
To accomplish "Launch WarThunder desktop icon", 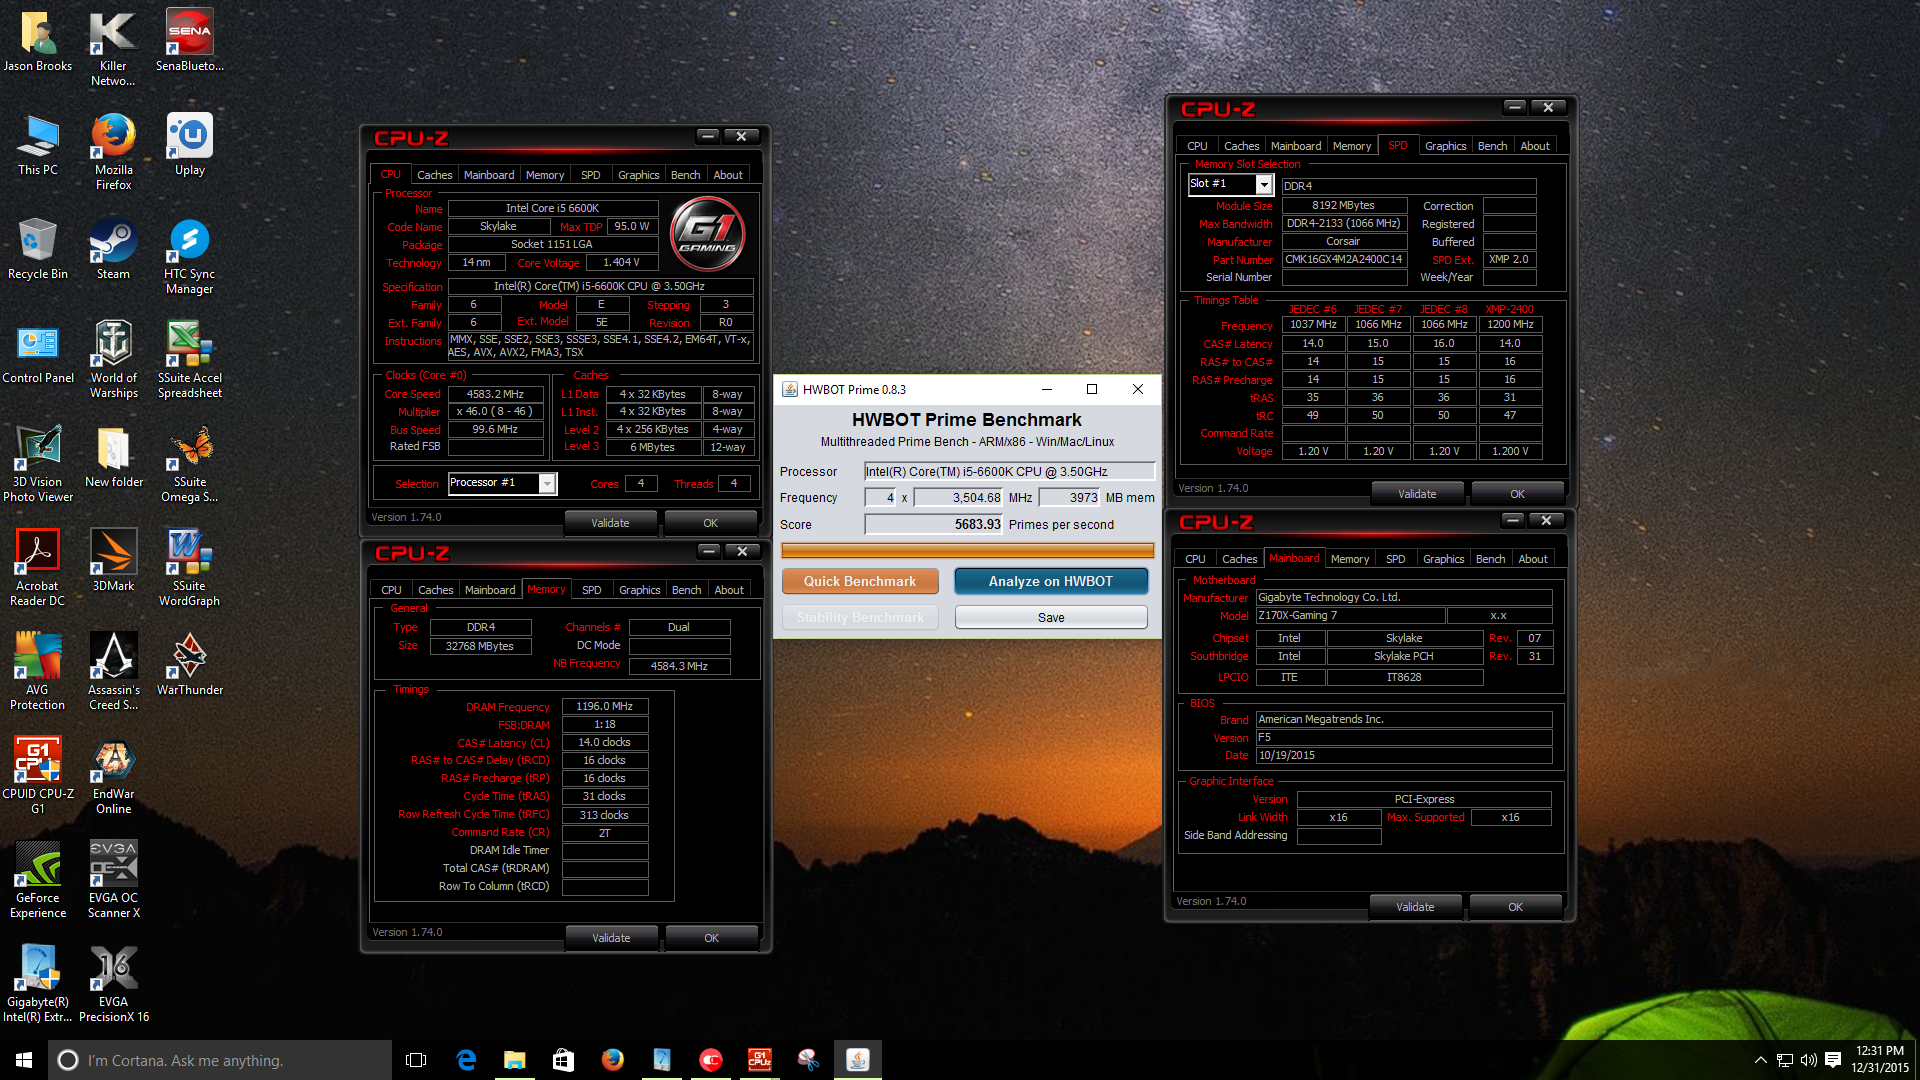I will (189, 664).
